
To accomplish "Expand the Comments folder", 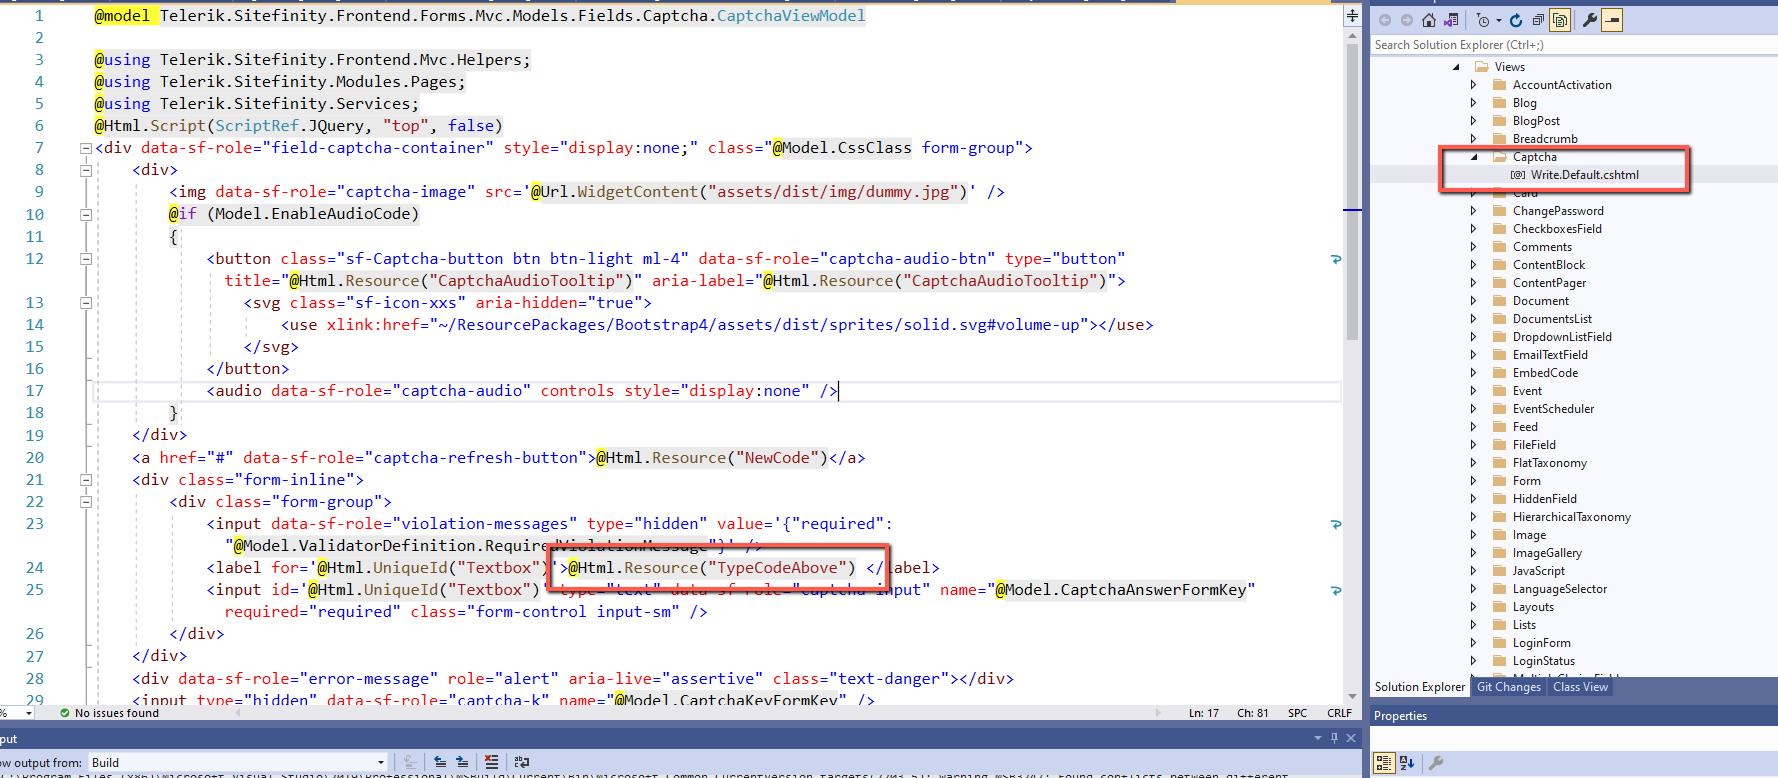I will point(1474,247).
